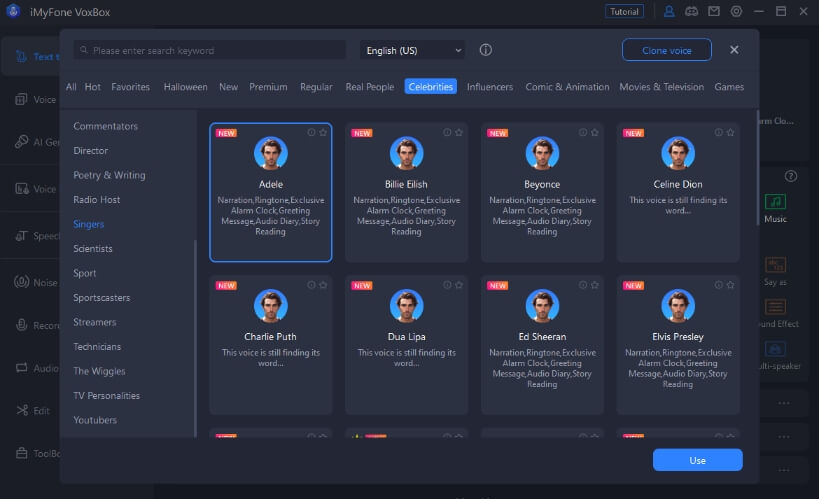Select TV Personalities in the subcategory list

click(107, 396)
